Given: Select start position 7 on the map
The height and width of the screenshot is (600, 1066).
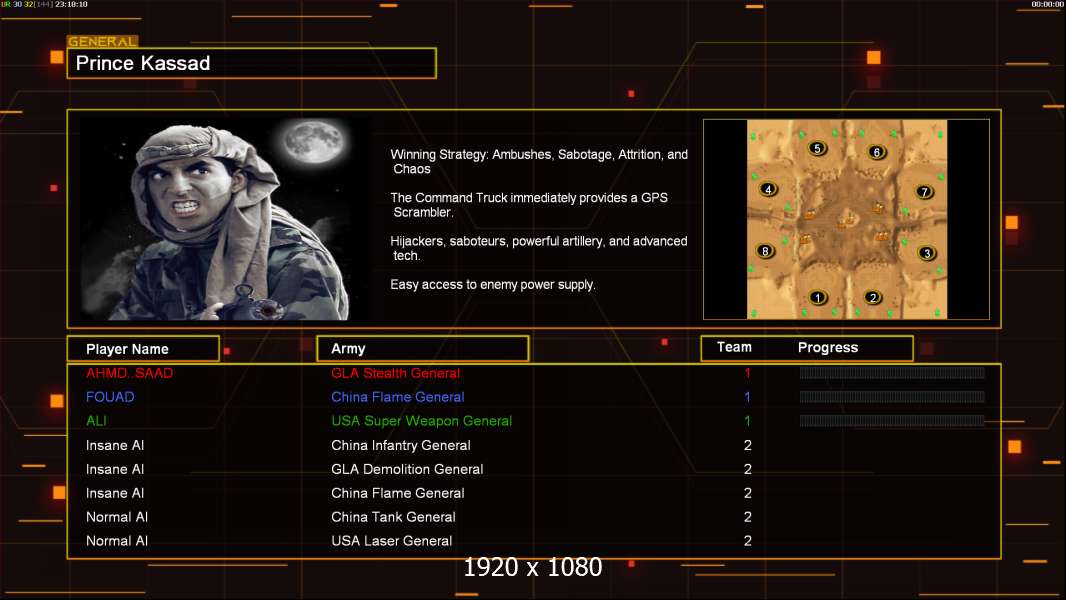Looking at the screenshot, I should (924, 192).
